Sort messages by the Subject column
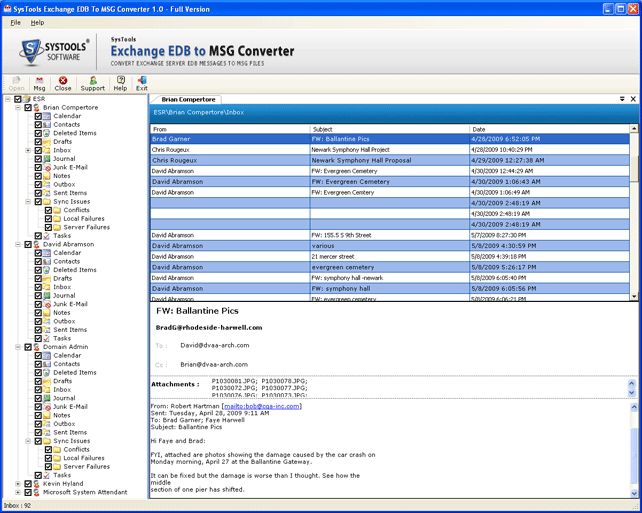Screen dimensions: 642x513 click(390, 129)
